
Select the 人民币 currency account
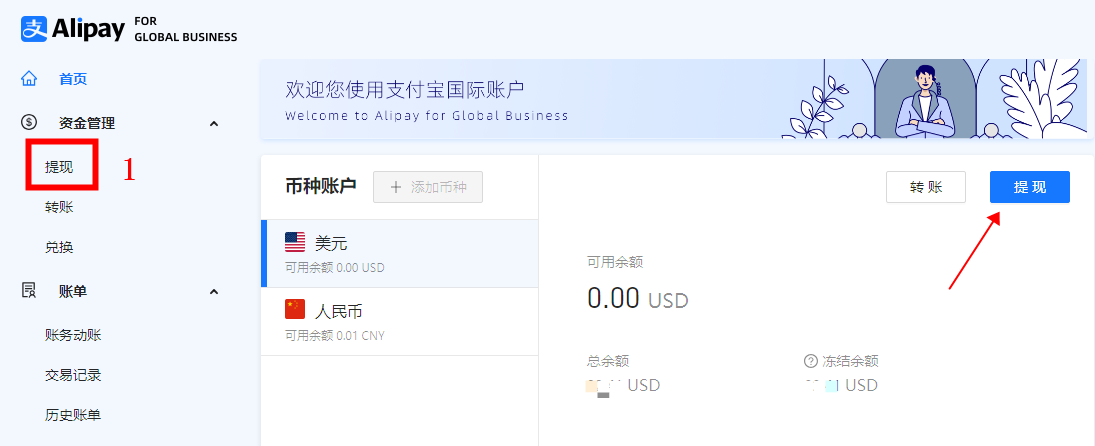tap(399, 321)
